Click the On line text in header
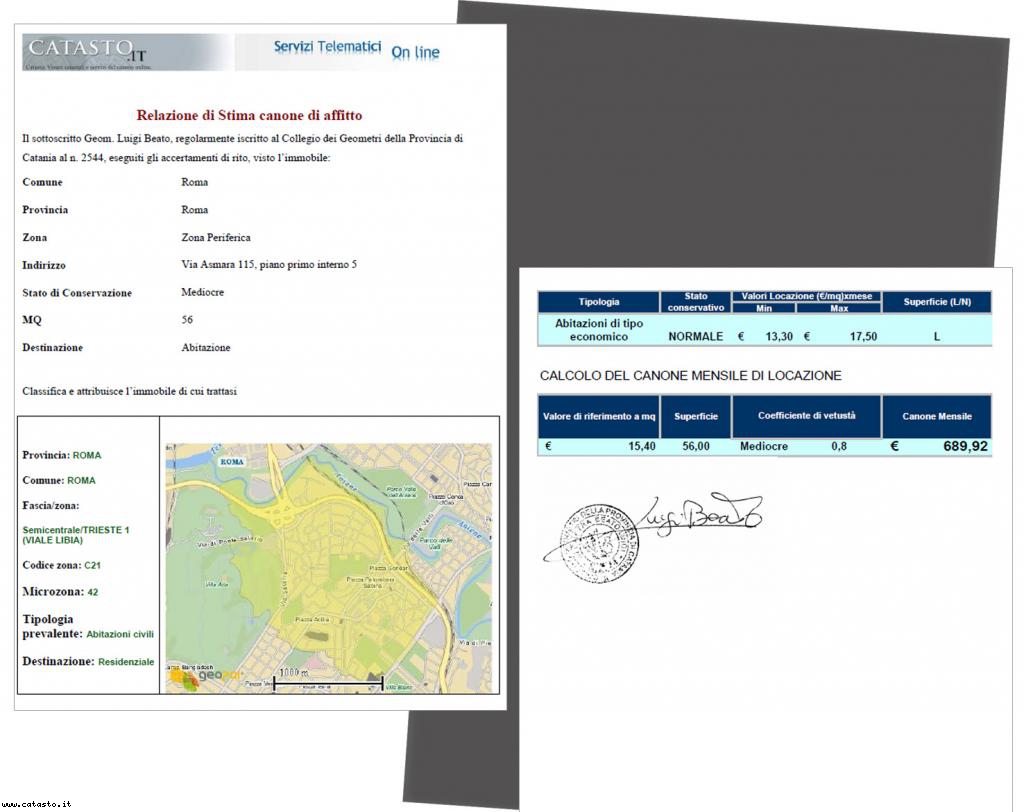This screenshot has height=812, width=1024. click(415, 52)
